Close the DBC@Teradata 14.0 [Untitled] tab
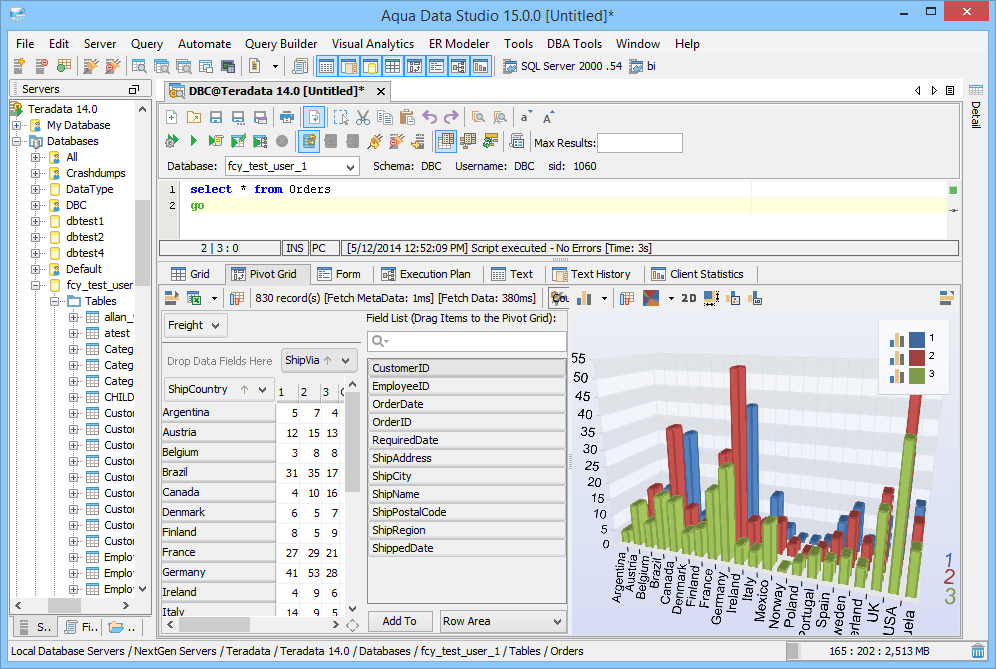This screenshot has width=996, height=669. (381, 91)
